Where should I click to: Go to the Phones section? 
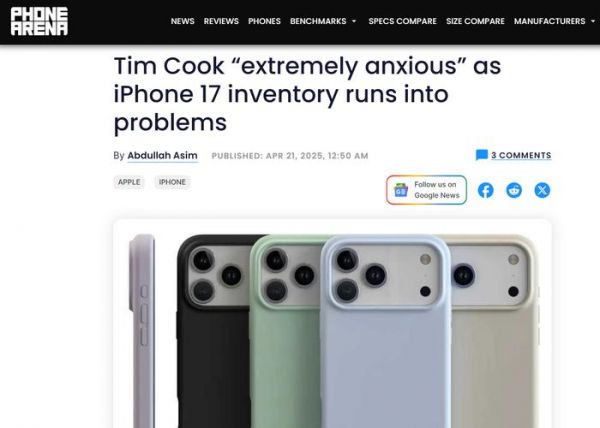[264, 21]
